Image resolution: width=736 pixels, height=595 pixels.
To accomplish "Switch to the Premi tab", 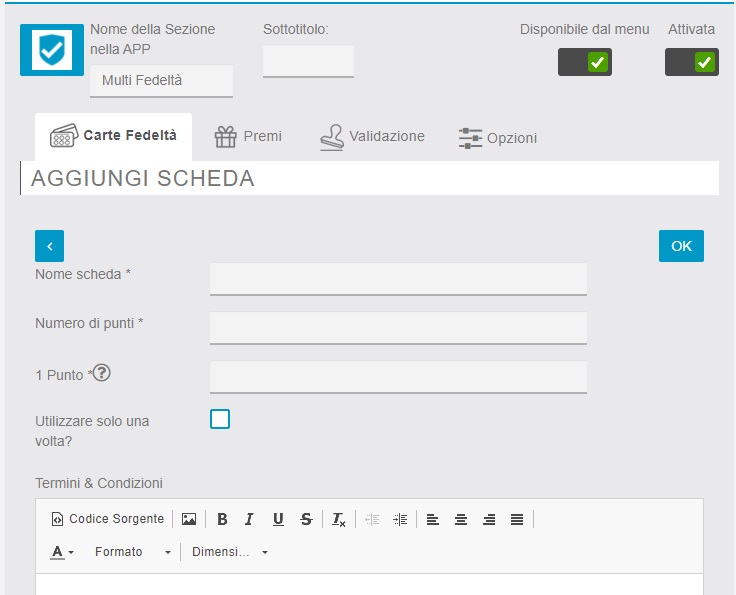I will [249, 137].
